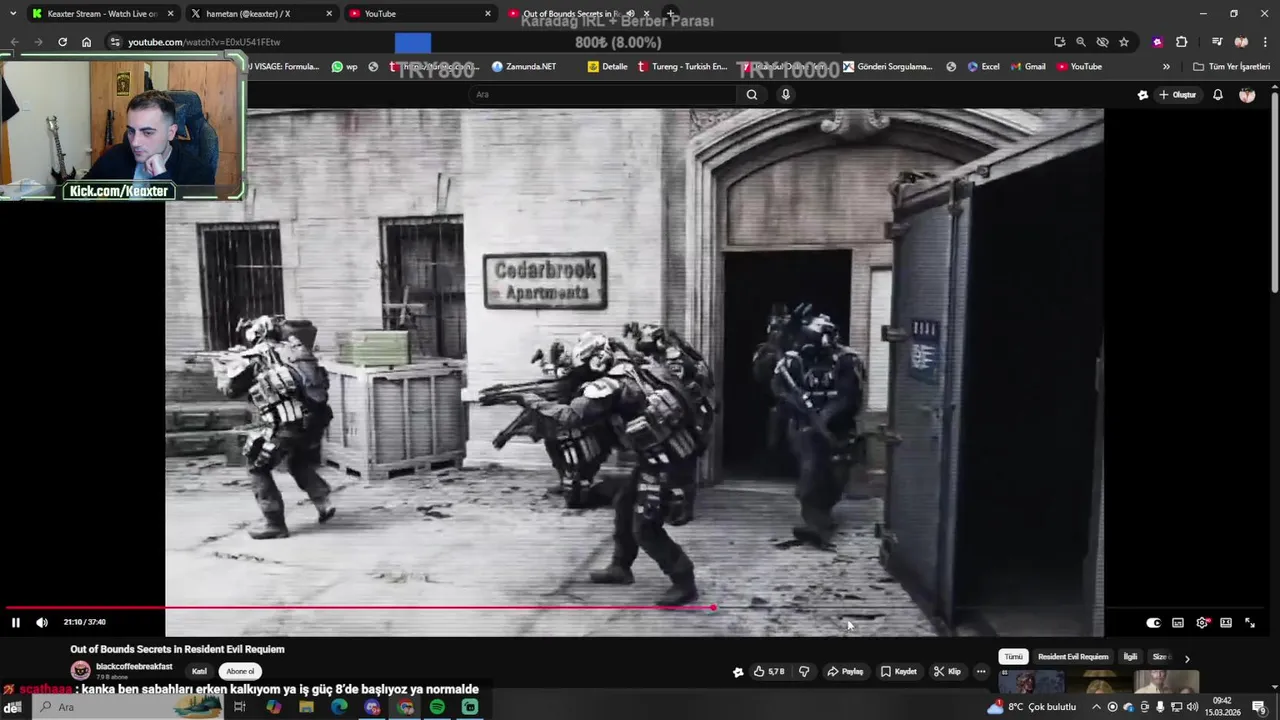Image resolution: width=1280 pixels, height=720 pixels.
Task: Open Windows notification center icon
Action: 1259,707
